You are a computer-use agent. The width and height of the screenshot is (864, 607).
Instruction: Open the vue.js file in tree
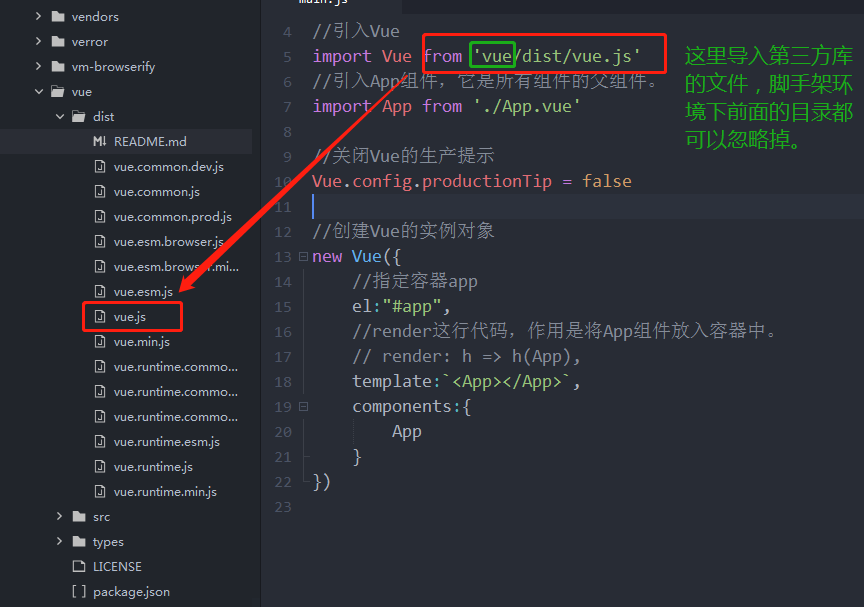click(x=129, y=317)
